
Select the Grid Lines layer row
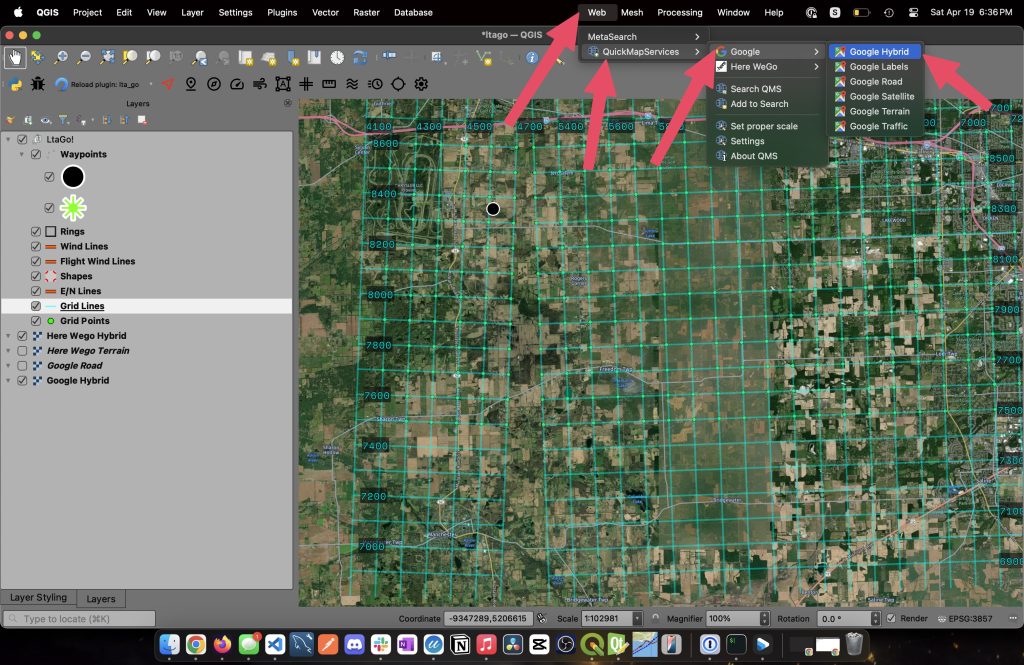(146, 306)
